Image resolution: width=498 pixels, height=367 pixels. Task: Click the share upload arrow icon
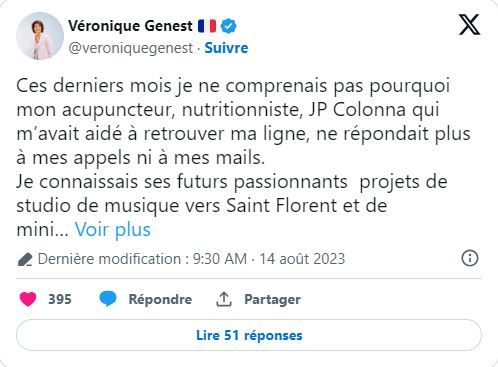(x=224, y=299)
